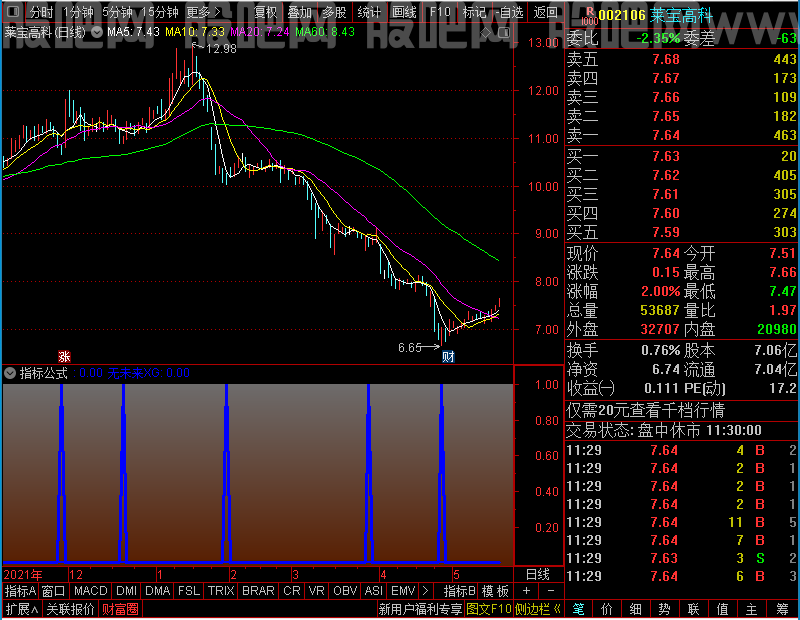Select the 势 trend tab
800x620 pixels.
coord(664,609)
